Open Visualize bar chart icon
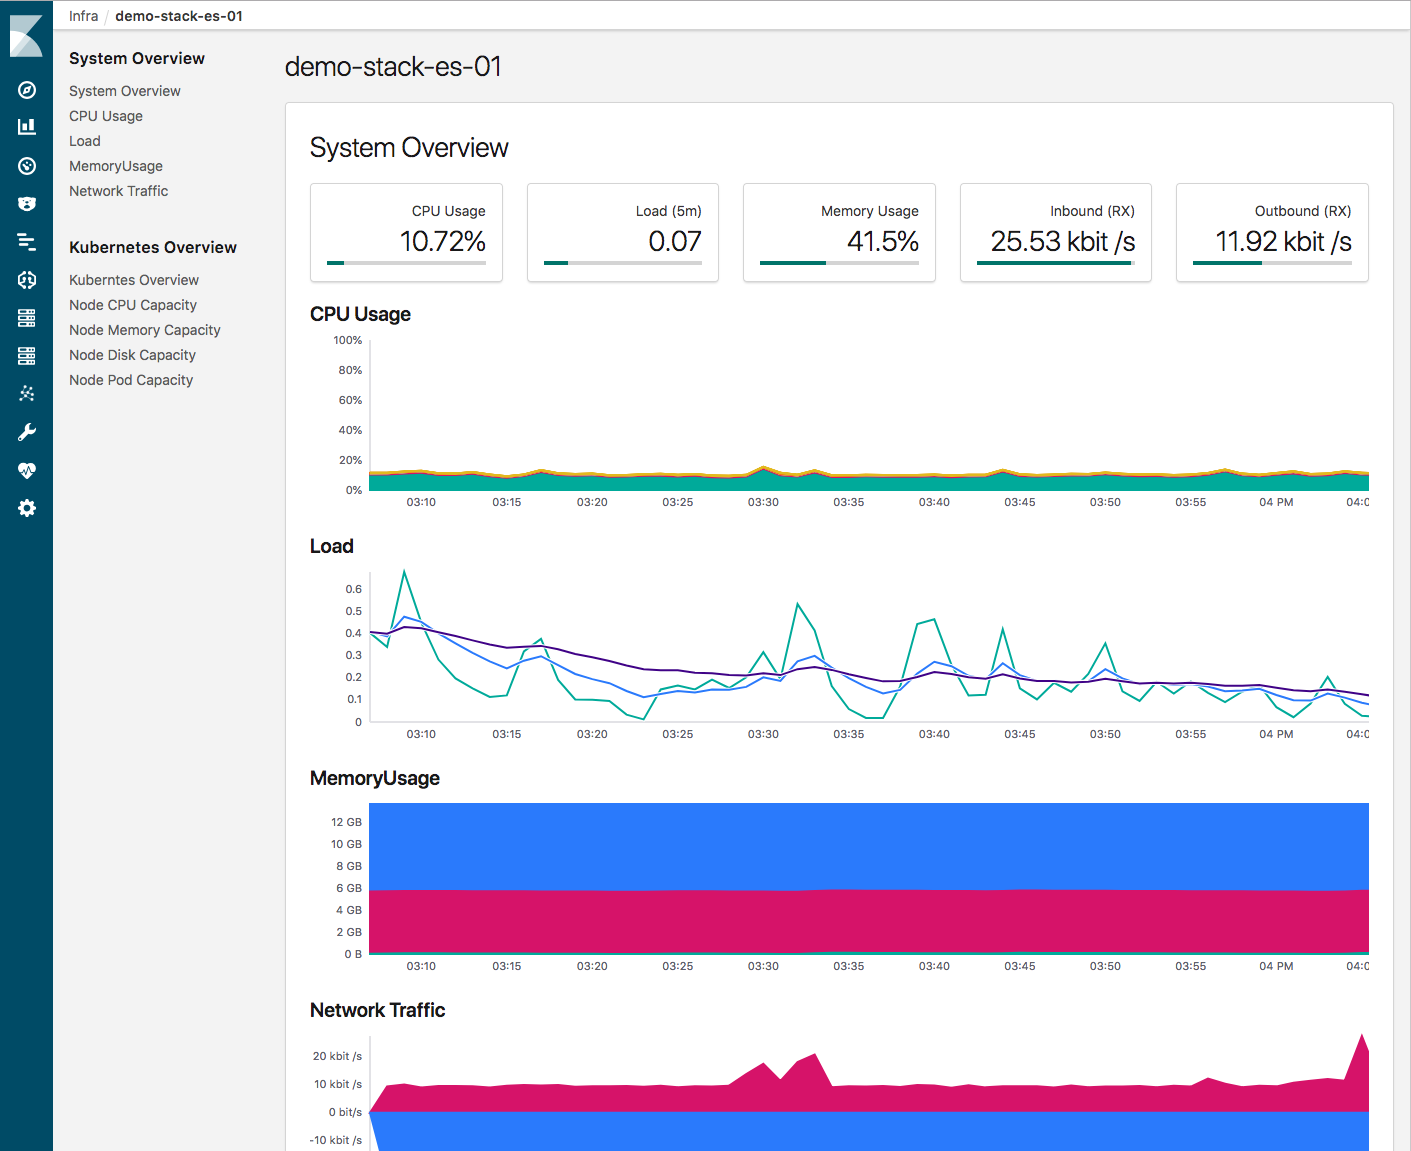 click(x=27, y=127)
